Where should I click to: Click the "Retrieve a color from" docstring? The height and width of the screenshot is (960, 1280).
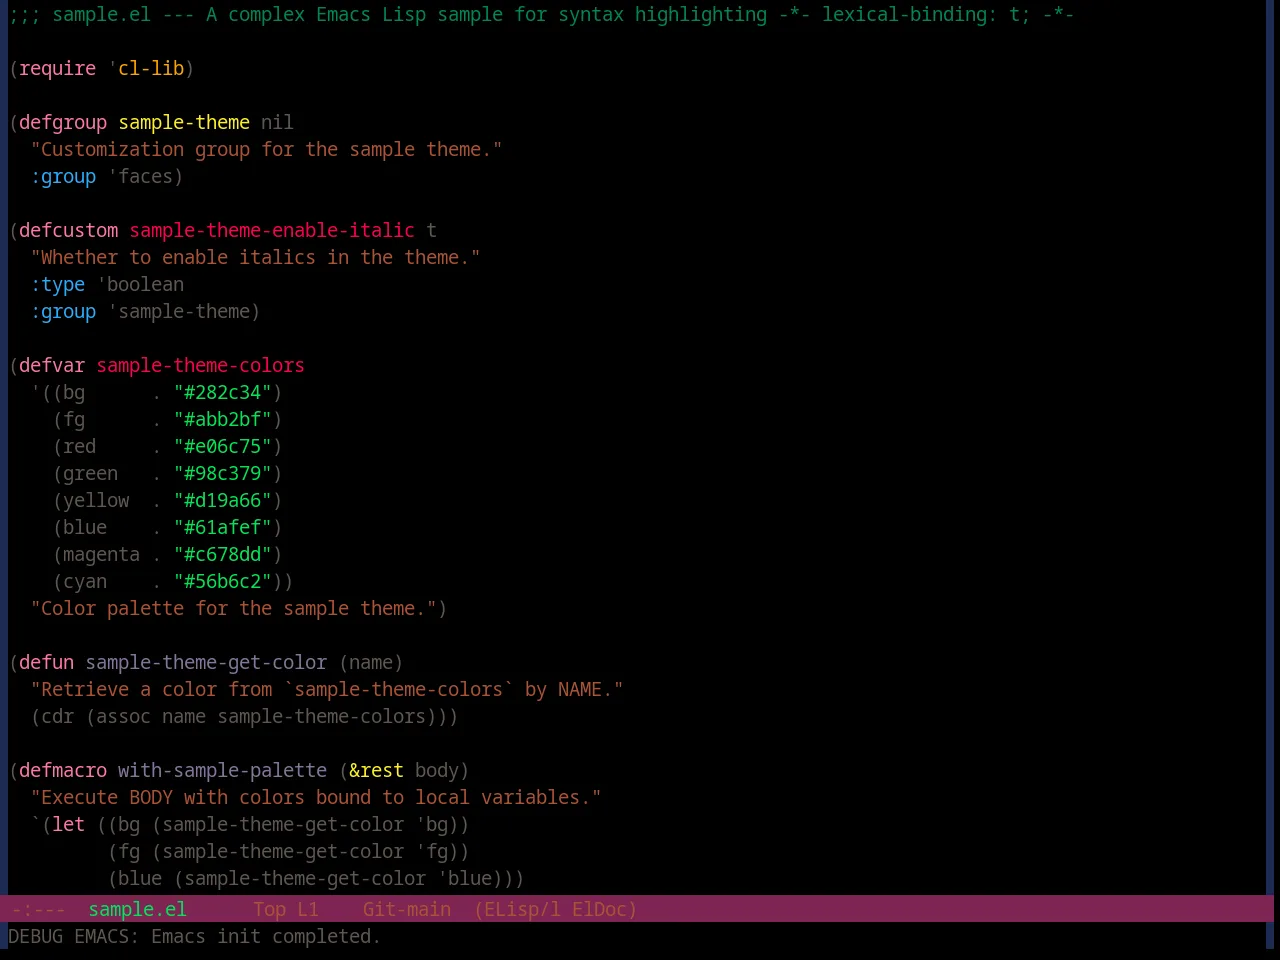coord(327,689)
